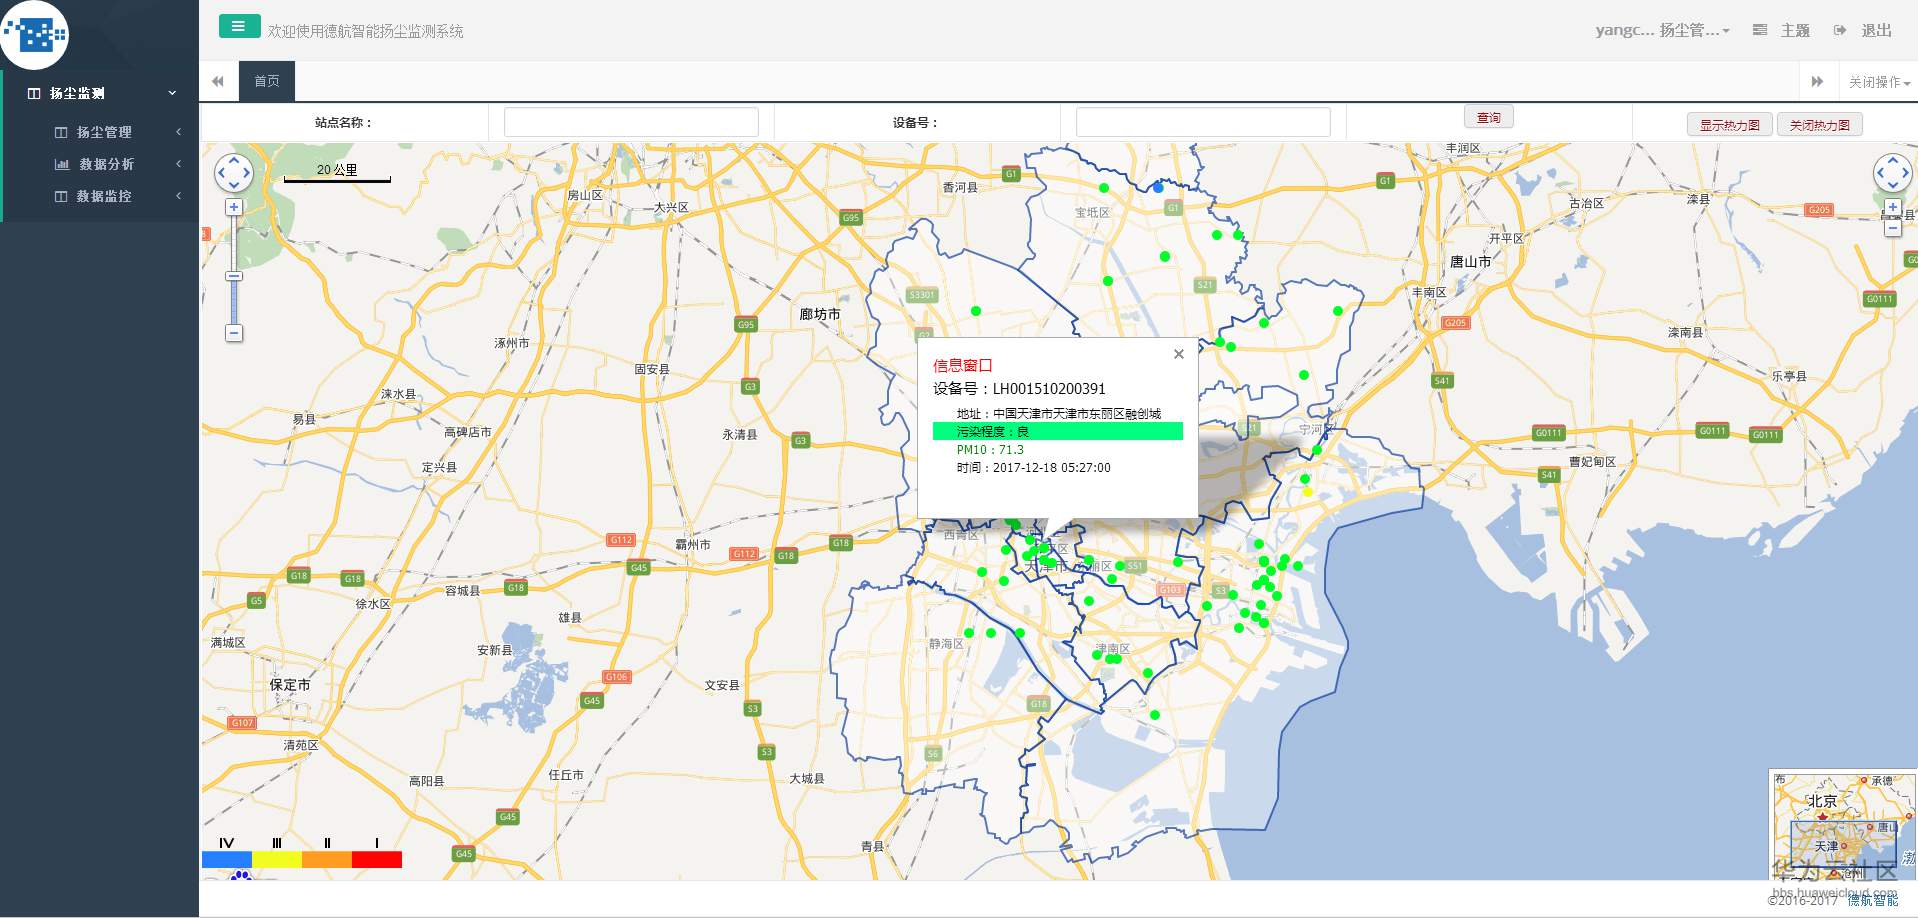Screen dimensions: 1918x918
Task: Zoom in with the plus above the zoom slider
Action: point(234,207)
